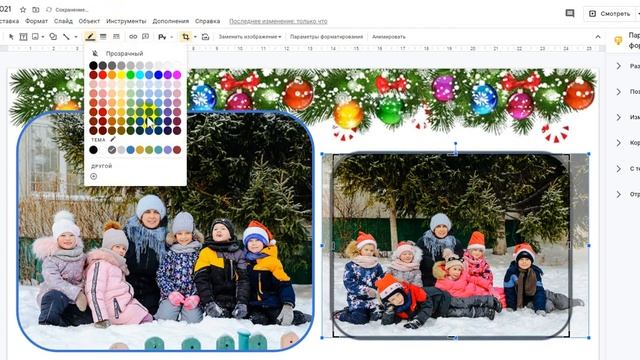Select the shape tool icon
Screen dimensions: 640x360
53,37
